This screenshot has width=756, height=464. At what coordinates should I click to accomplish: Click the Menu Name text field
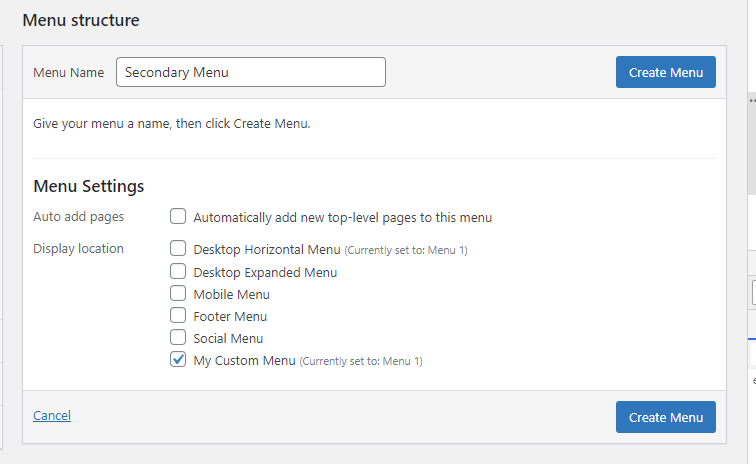coord(251,72)
